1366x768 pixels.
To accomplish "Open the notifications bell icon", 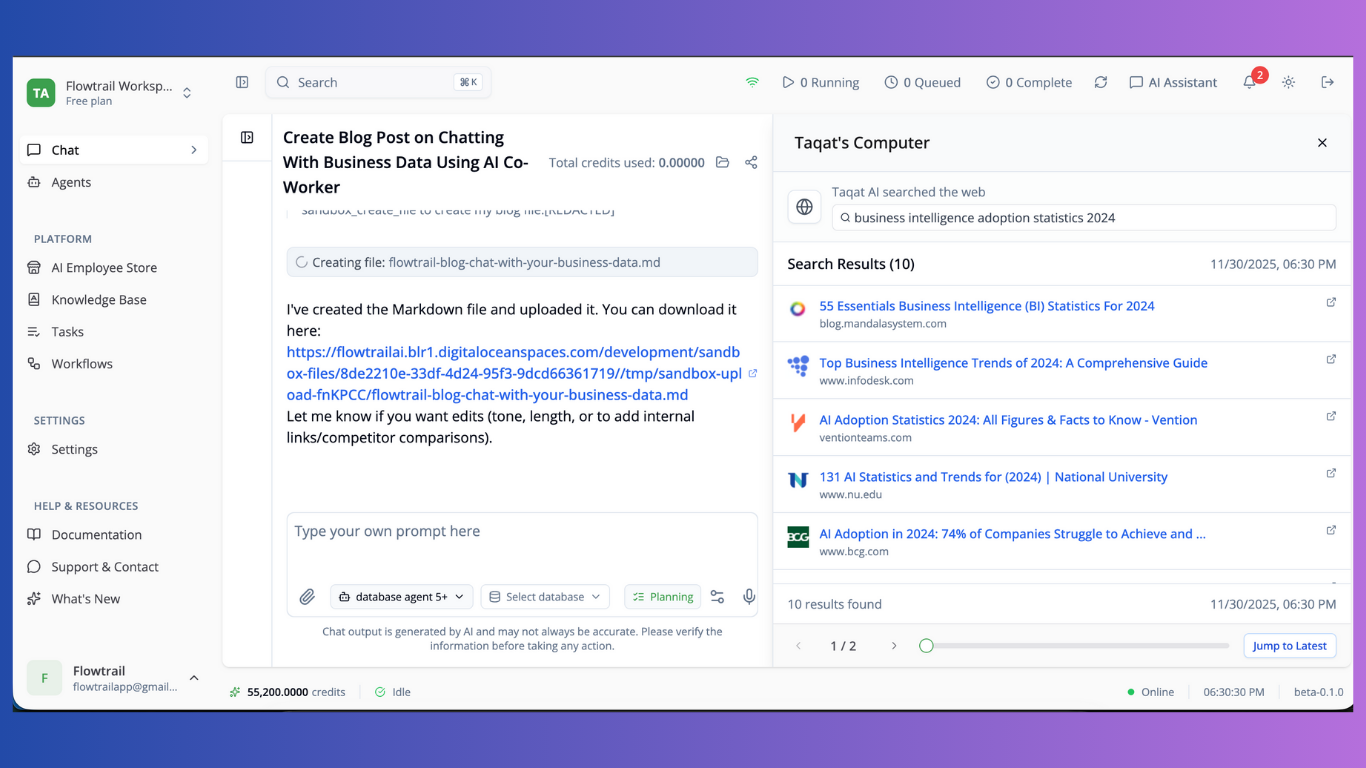I will 1249,83.
